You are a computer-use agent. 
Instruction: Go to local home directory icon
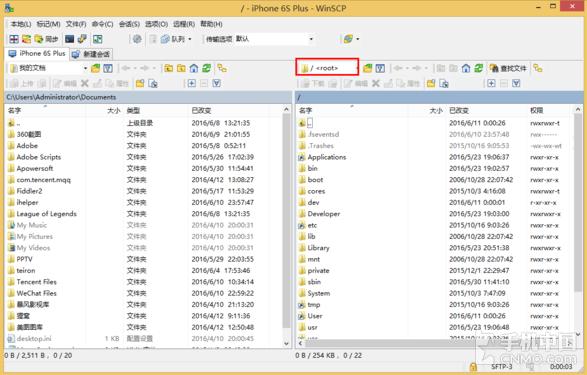(194, 68)
